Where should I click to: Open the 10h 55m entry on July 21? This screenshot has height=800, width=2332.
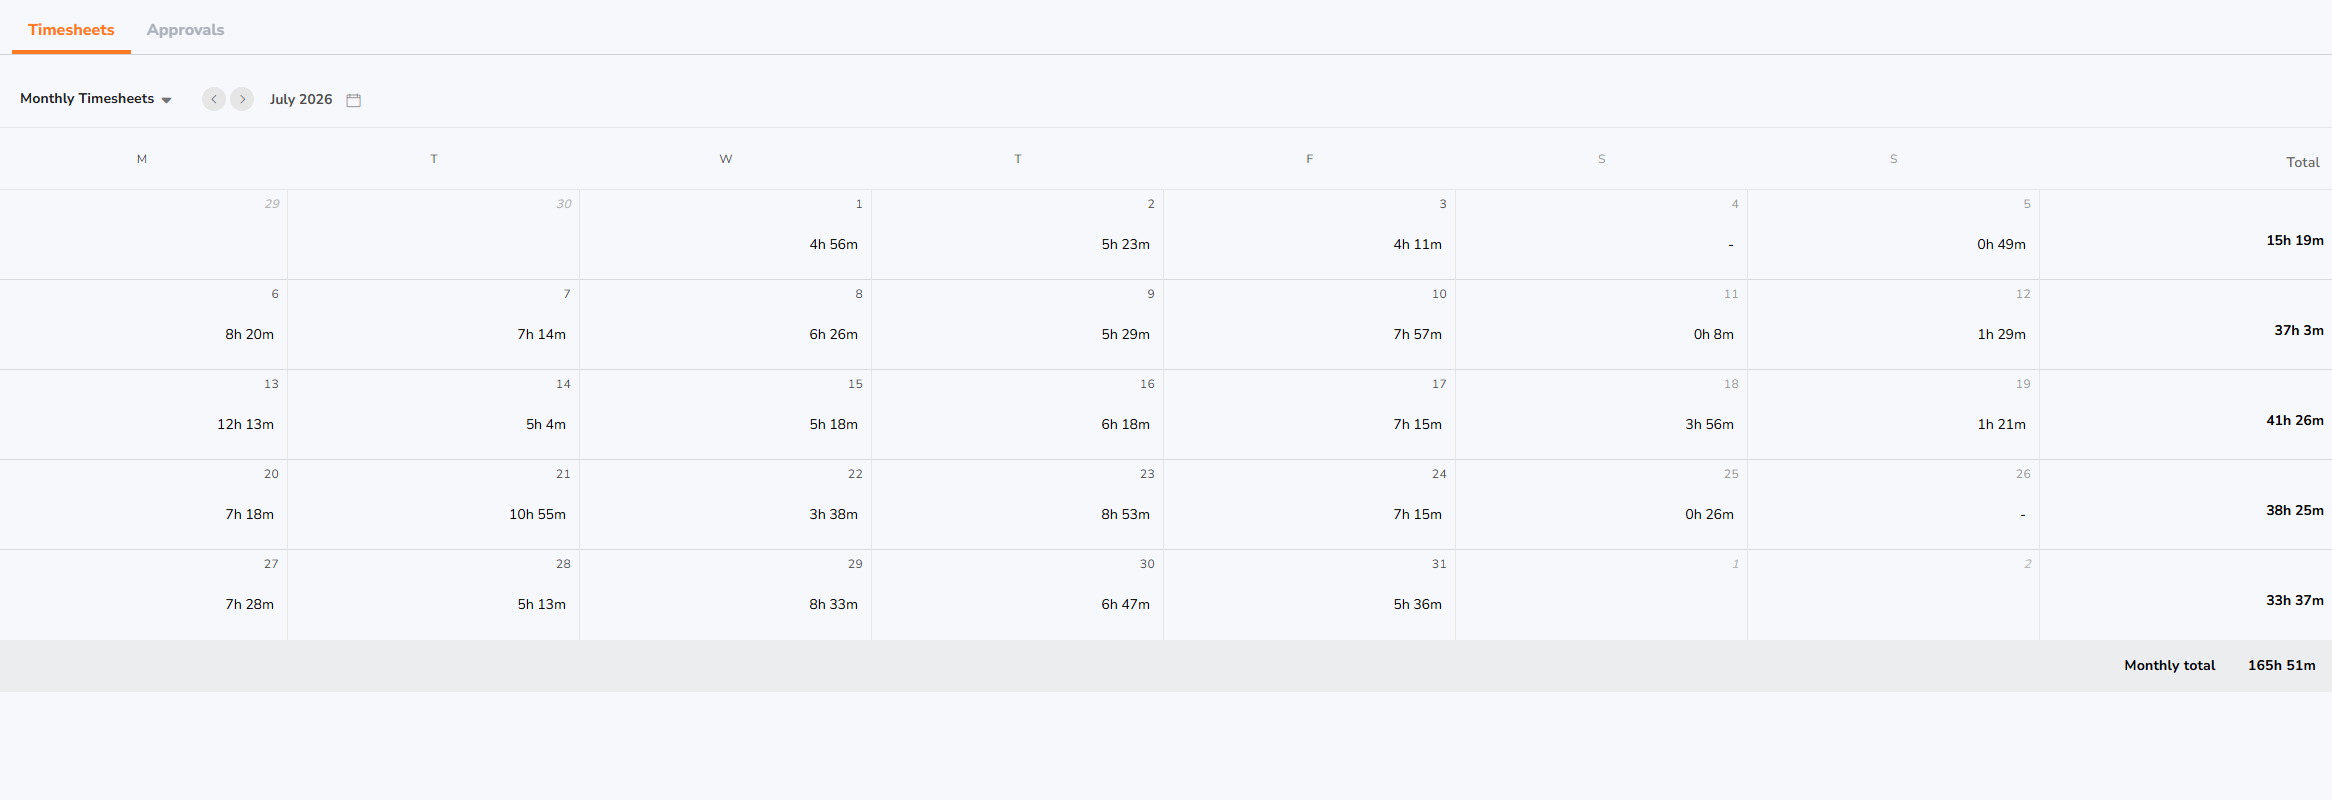[x=537, y=514]
